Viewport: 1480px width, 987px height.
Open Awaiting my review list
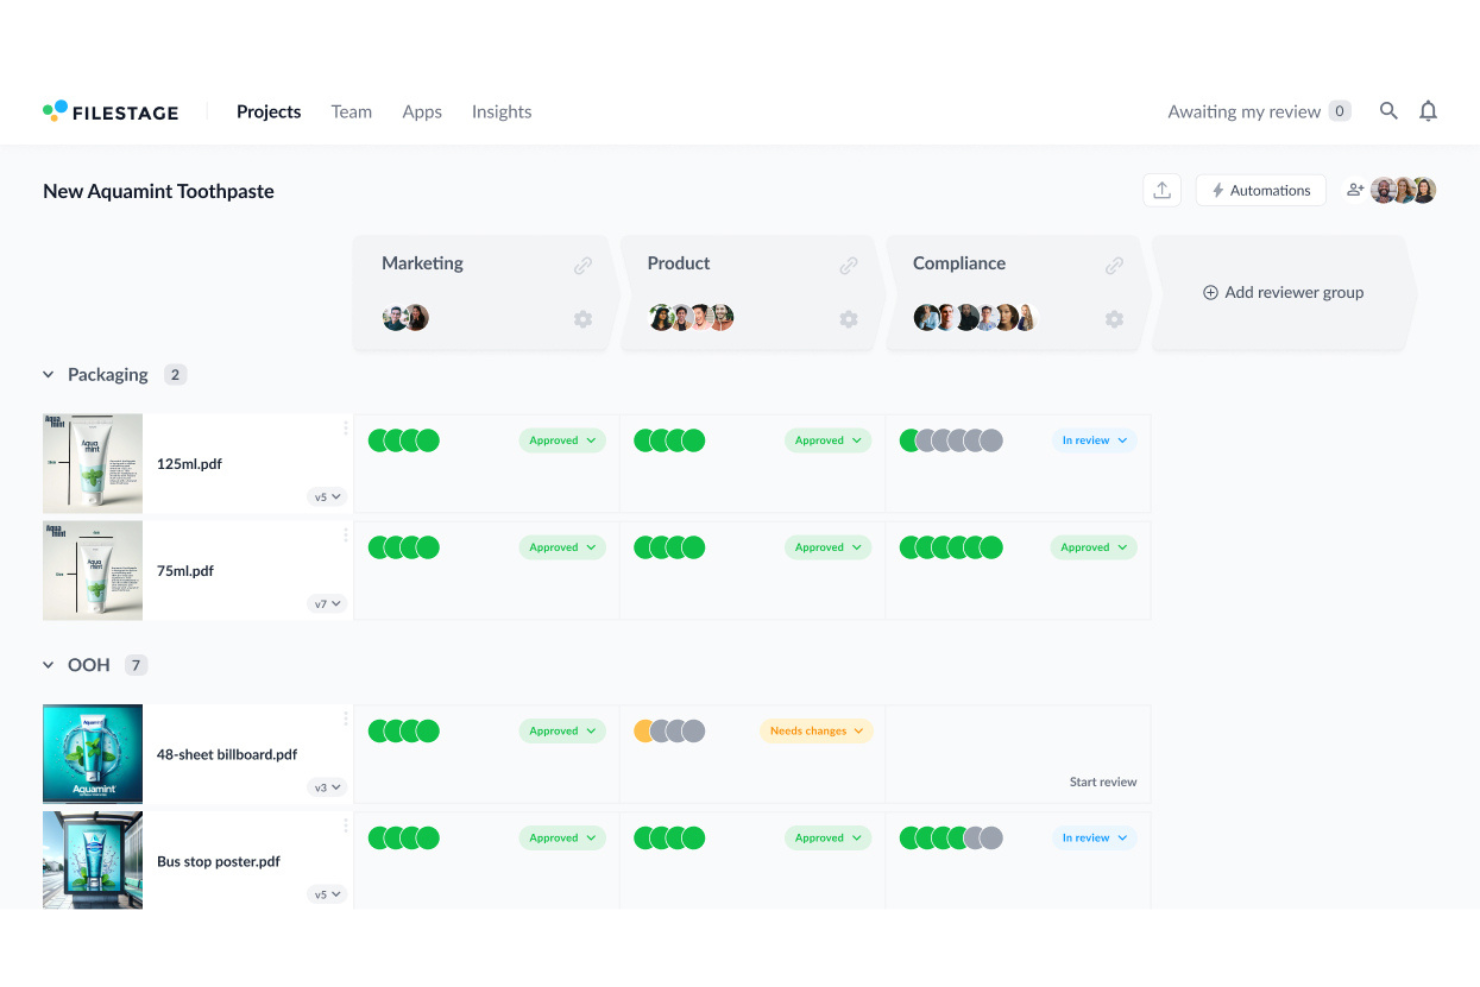pos(1259,112)
